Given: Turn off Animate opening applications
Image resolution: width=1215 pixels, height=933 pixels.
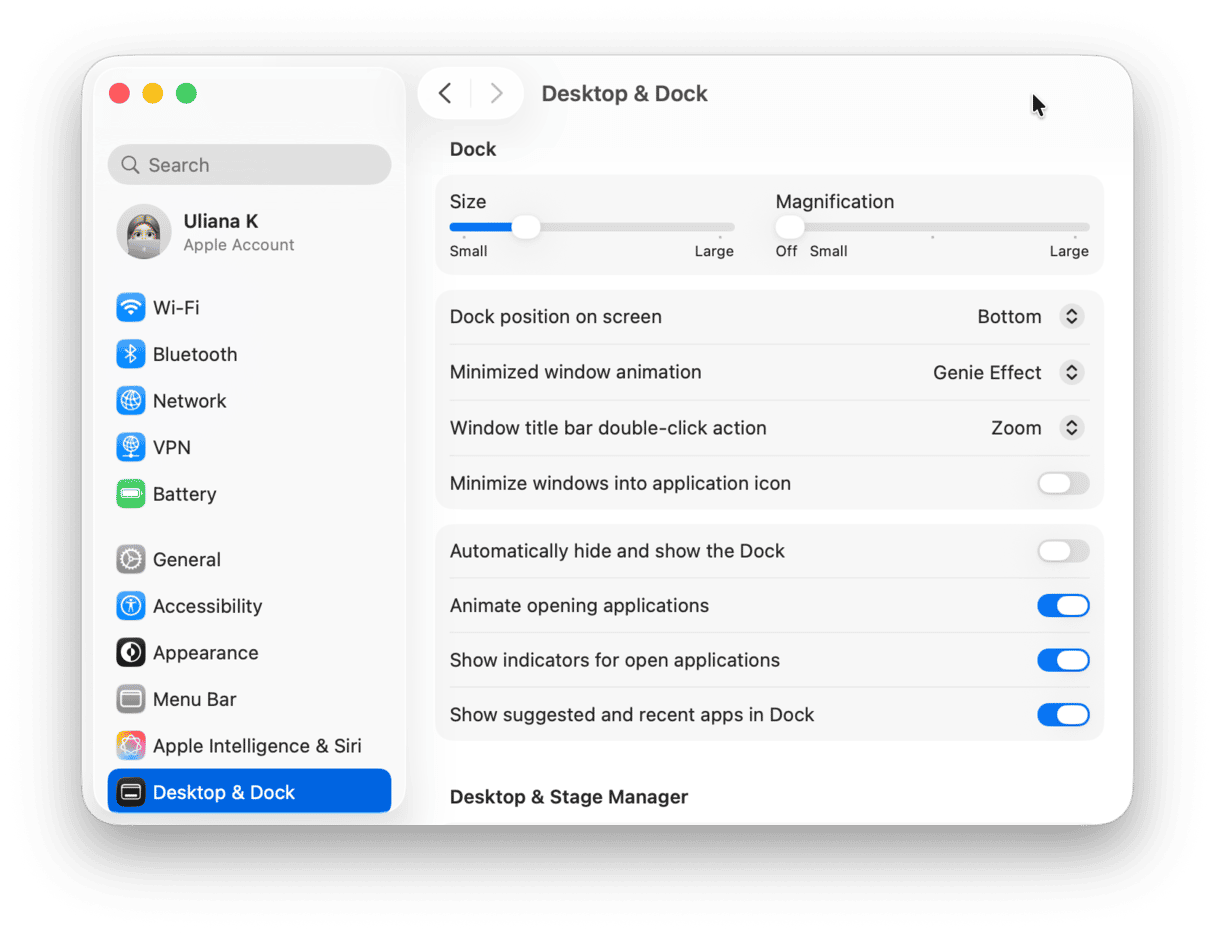Looking at the screenshot, I should [x=1063, y=606].
